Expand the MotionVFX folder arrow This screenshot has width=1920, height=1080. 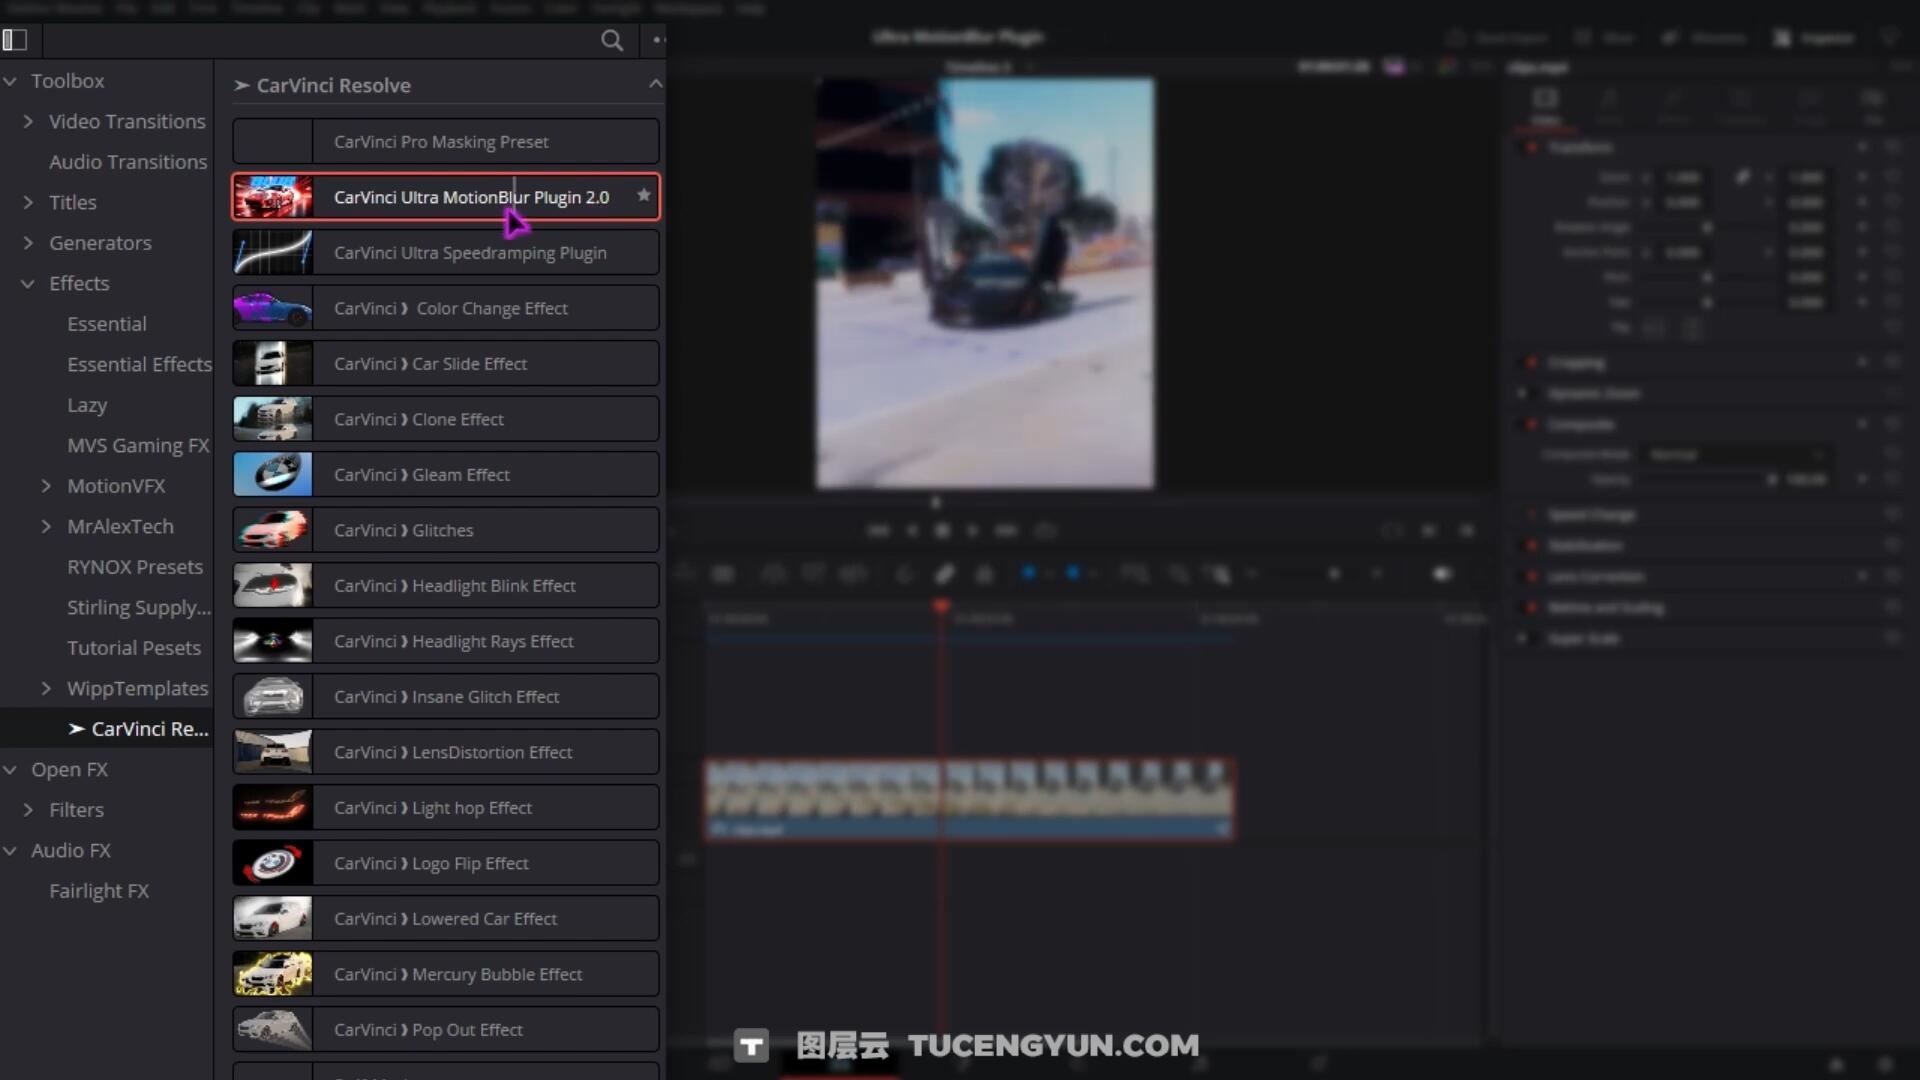click(x=46, y=486)
